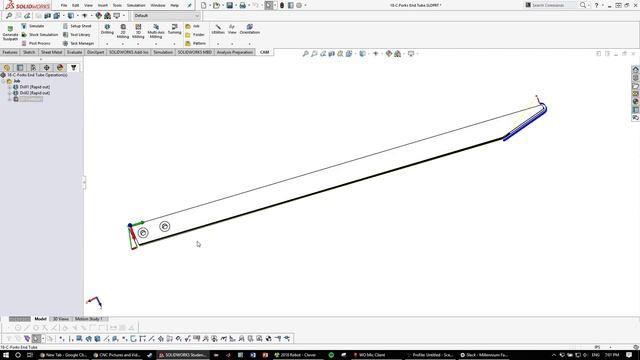Expand the Drill1 [Rapid out] operation node

pos(9,87)
